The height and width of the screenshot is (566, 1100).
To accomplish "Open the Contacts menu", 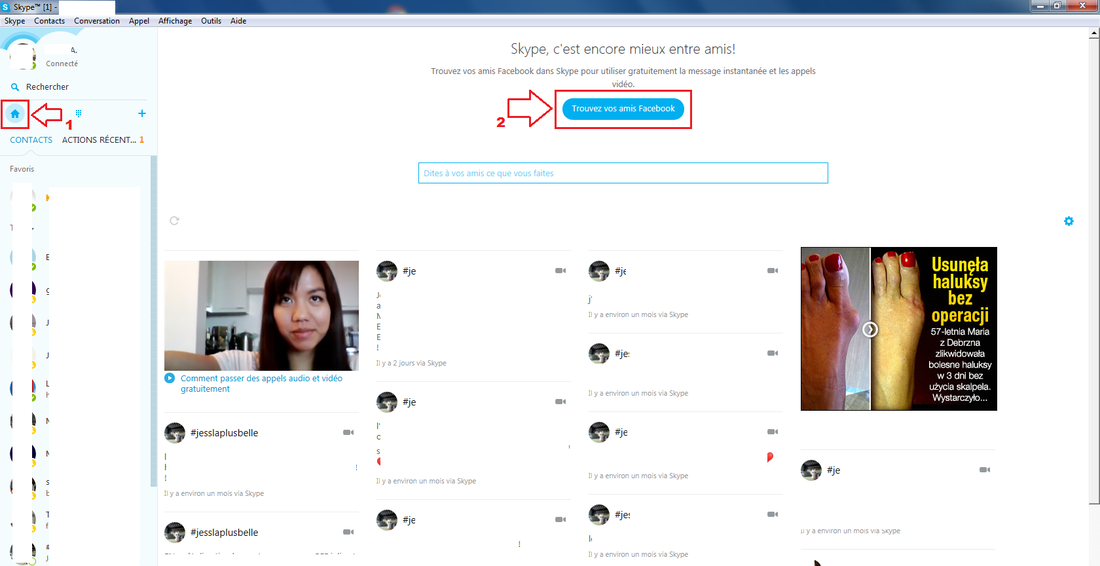I will coord(49,21).
